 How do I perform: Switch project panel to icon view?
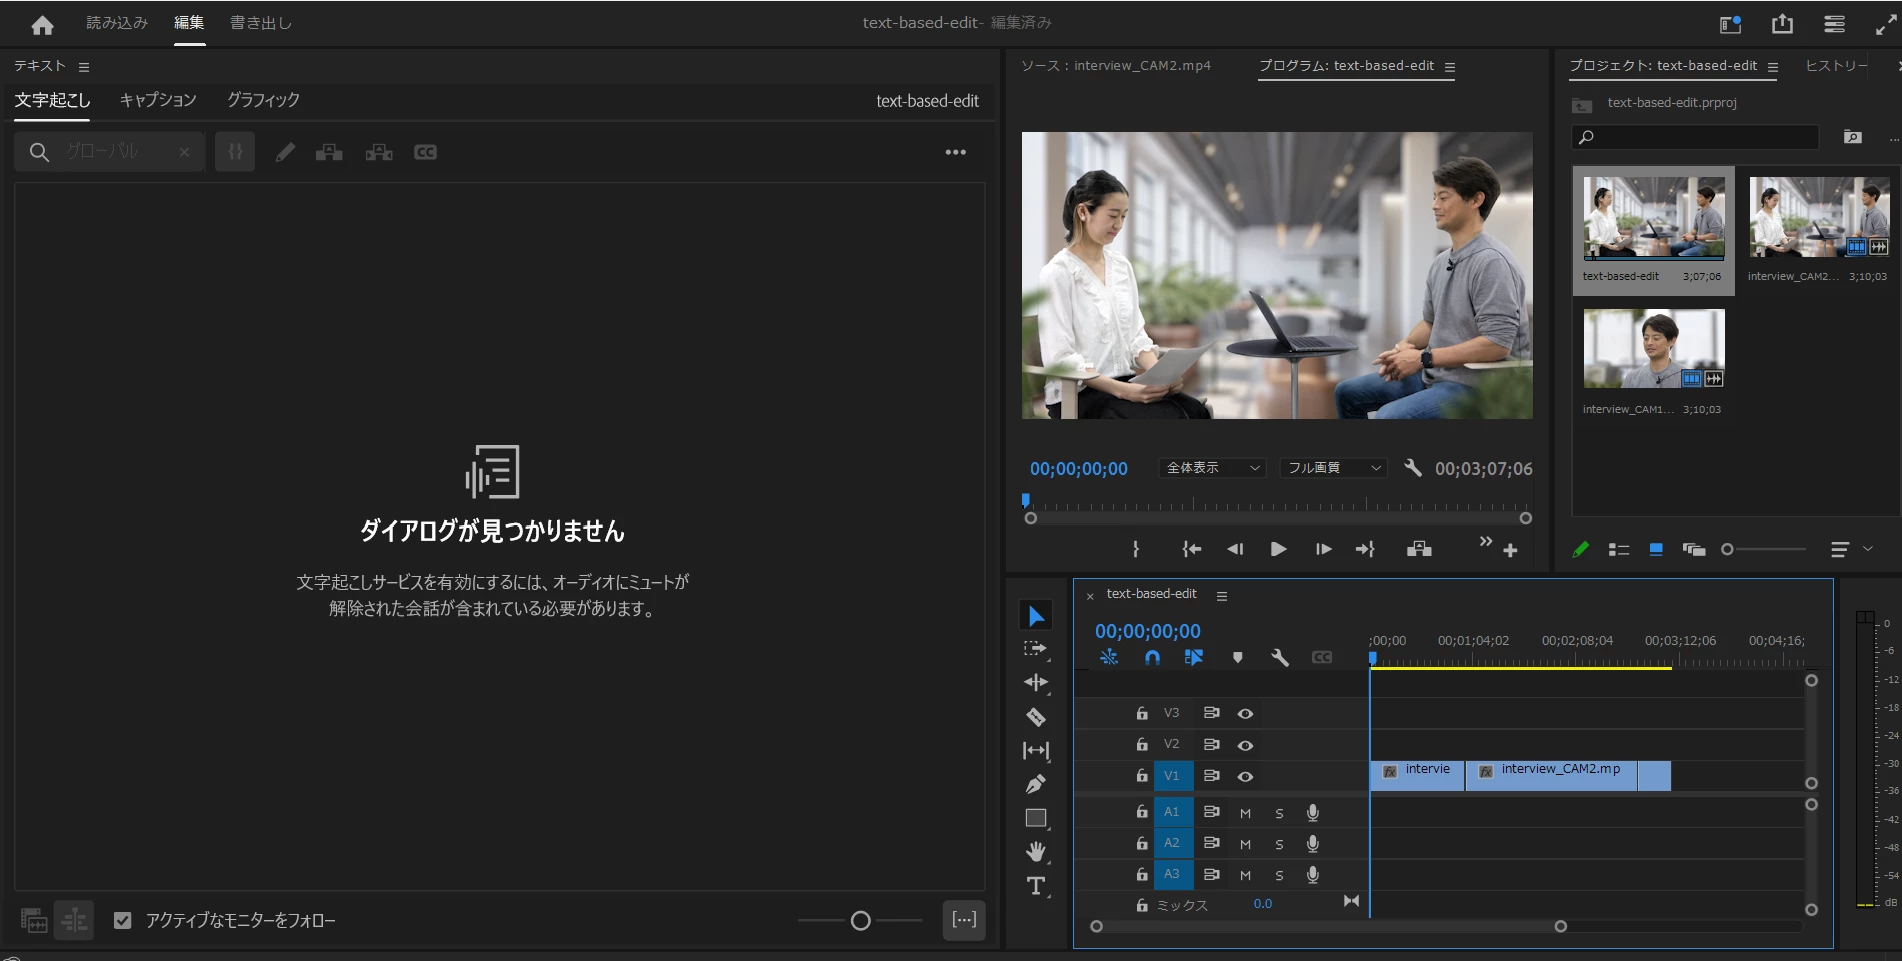click(x=1656, y=549)
